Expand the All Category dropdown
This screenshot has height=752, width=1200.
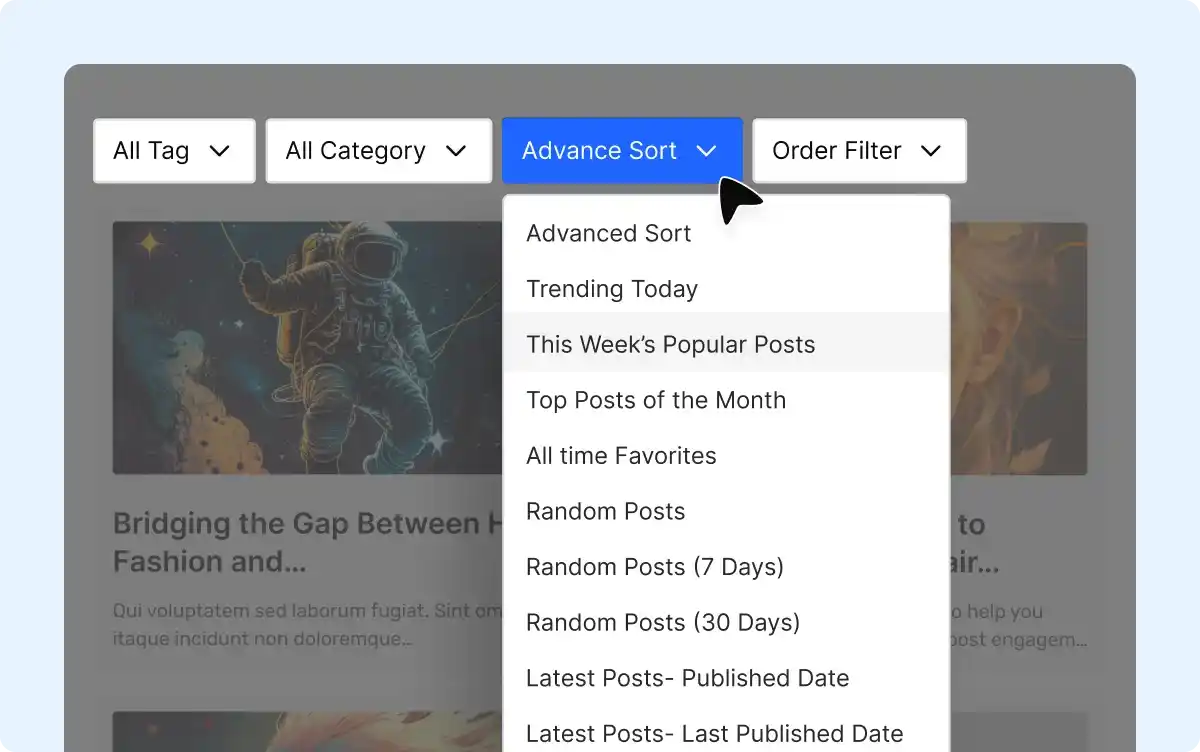pos(377,151)
